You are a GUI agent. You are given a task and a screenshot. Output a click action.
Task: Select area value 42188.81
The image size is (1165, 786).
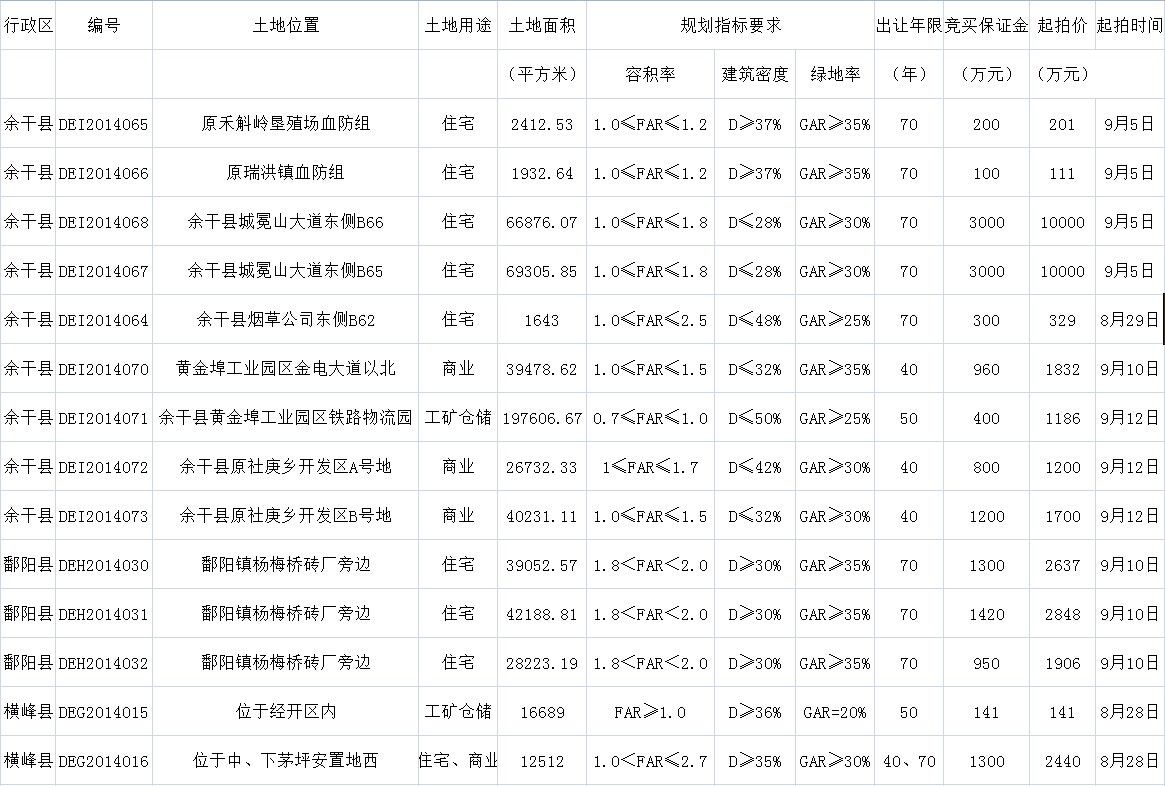[x=542, y=614]
